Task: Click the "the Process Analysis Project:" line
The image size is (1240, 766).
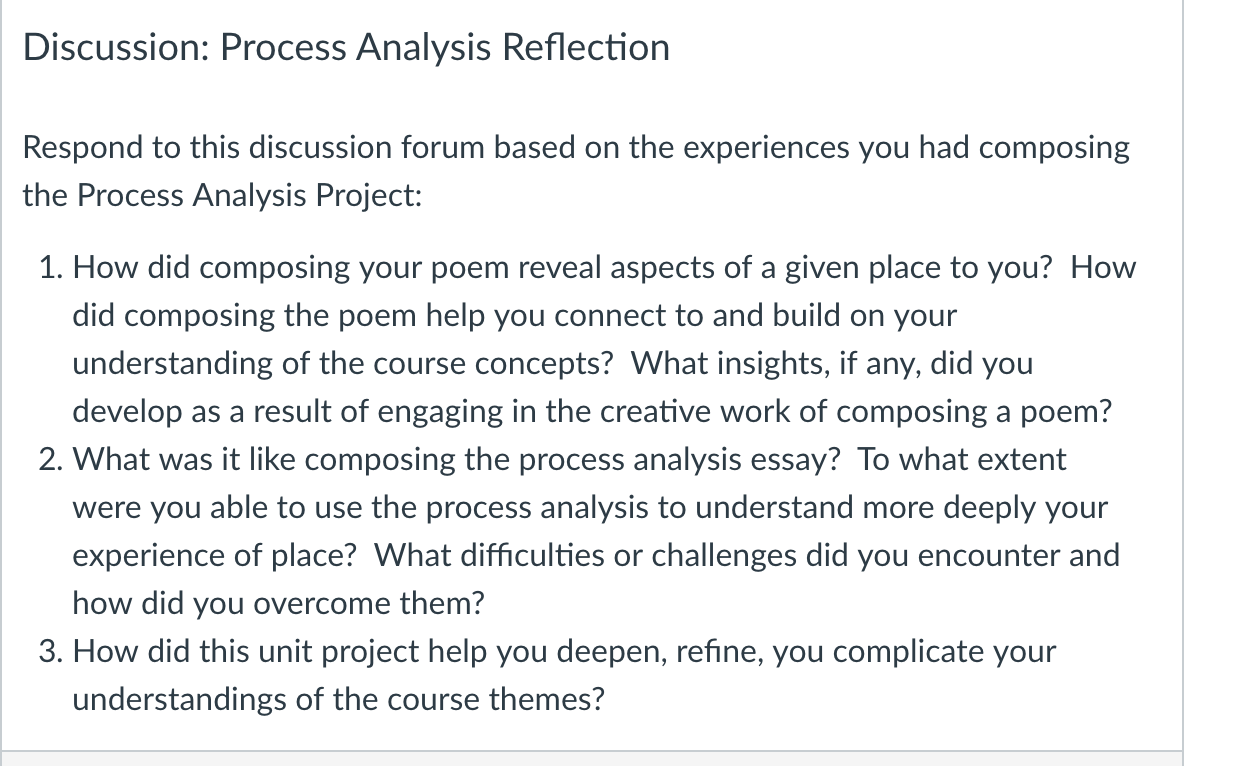Action: click(x=222, y=195)
